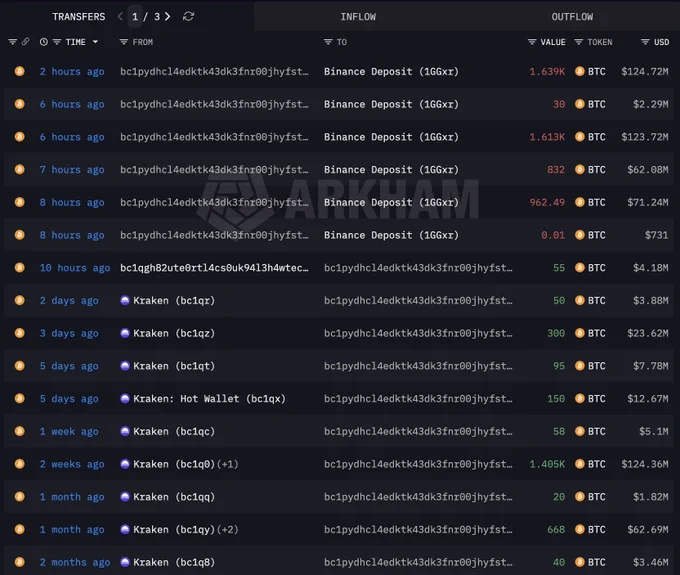Open the TOKEN column filter
680x575 pixels.
click(x=579, y=42)
